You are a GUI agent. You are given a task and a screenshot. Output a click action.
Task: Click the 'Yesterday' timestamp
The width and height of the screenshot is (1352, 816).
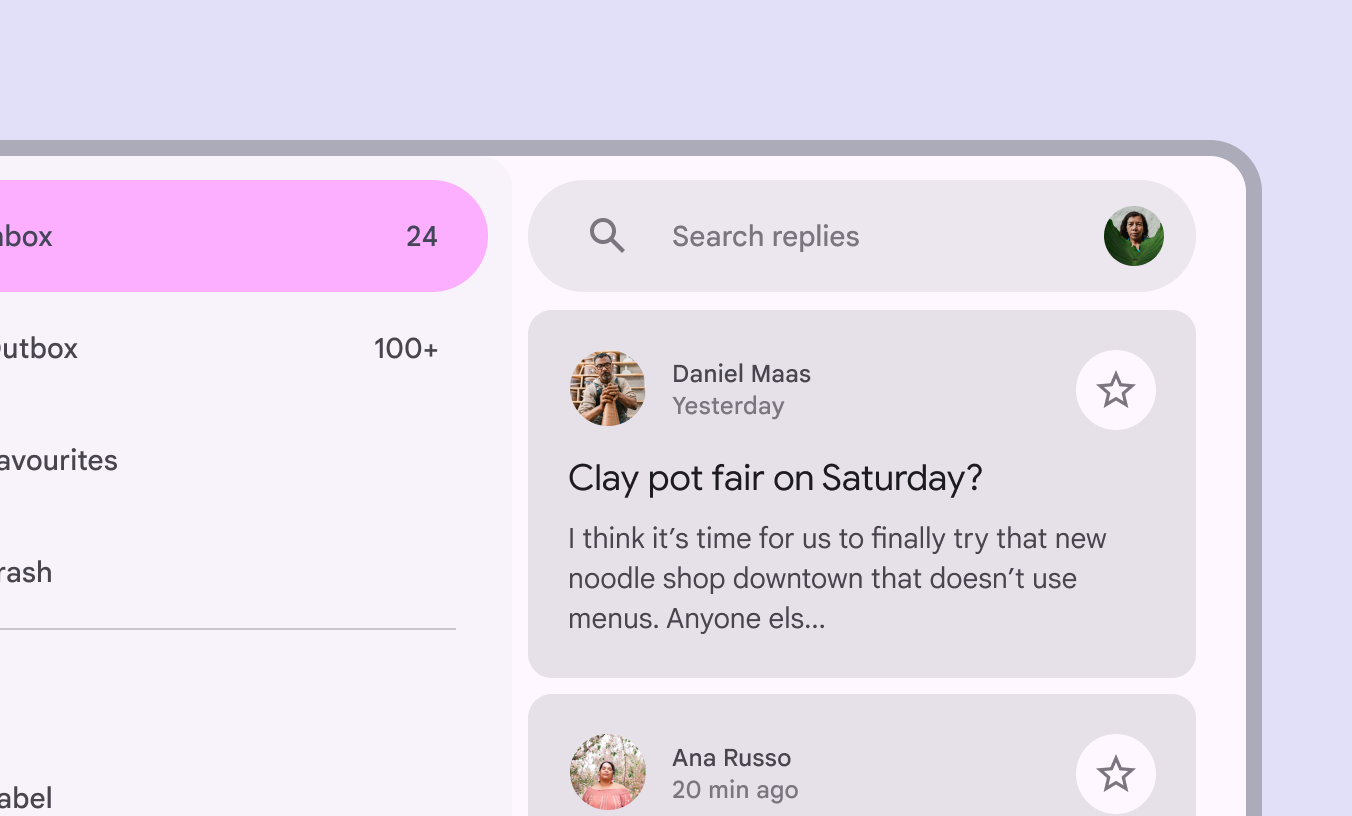728,406
